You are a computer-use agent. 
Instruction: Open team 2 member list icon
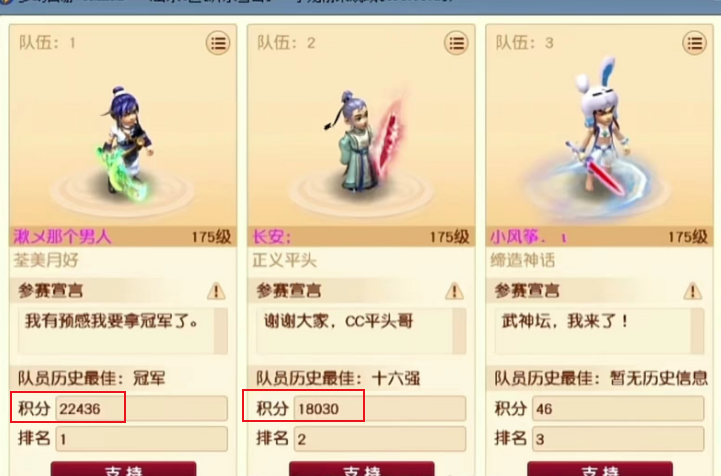(x=456, y=43)
